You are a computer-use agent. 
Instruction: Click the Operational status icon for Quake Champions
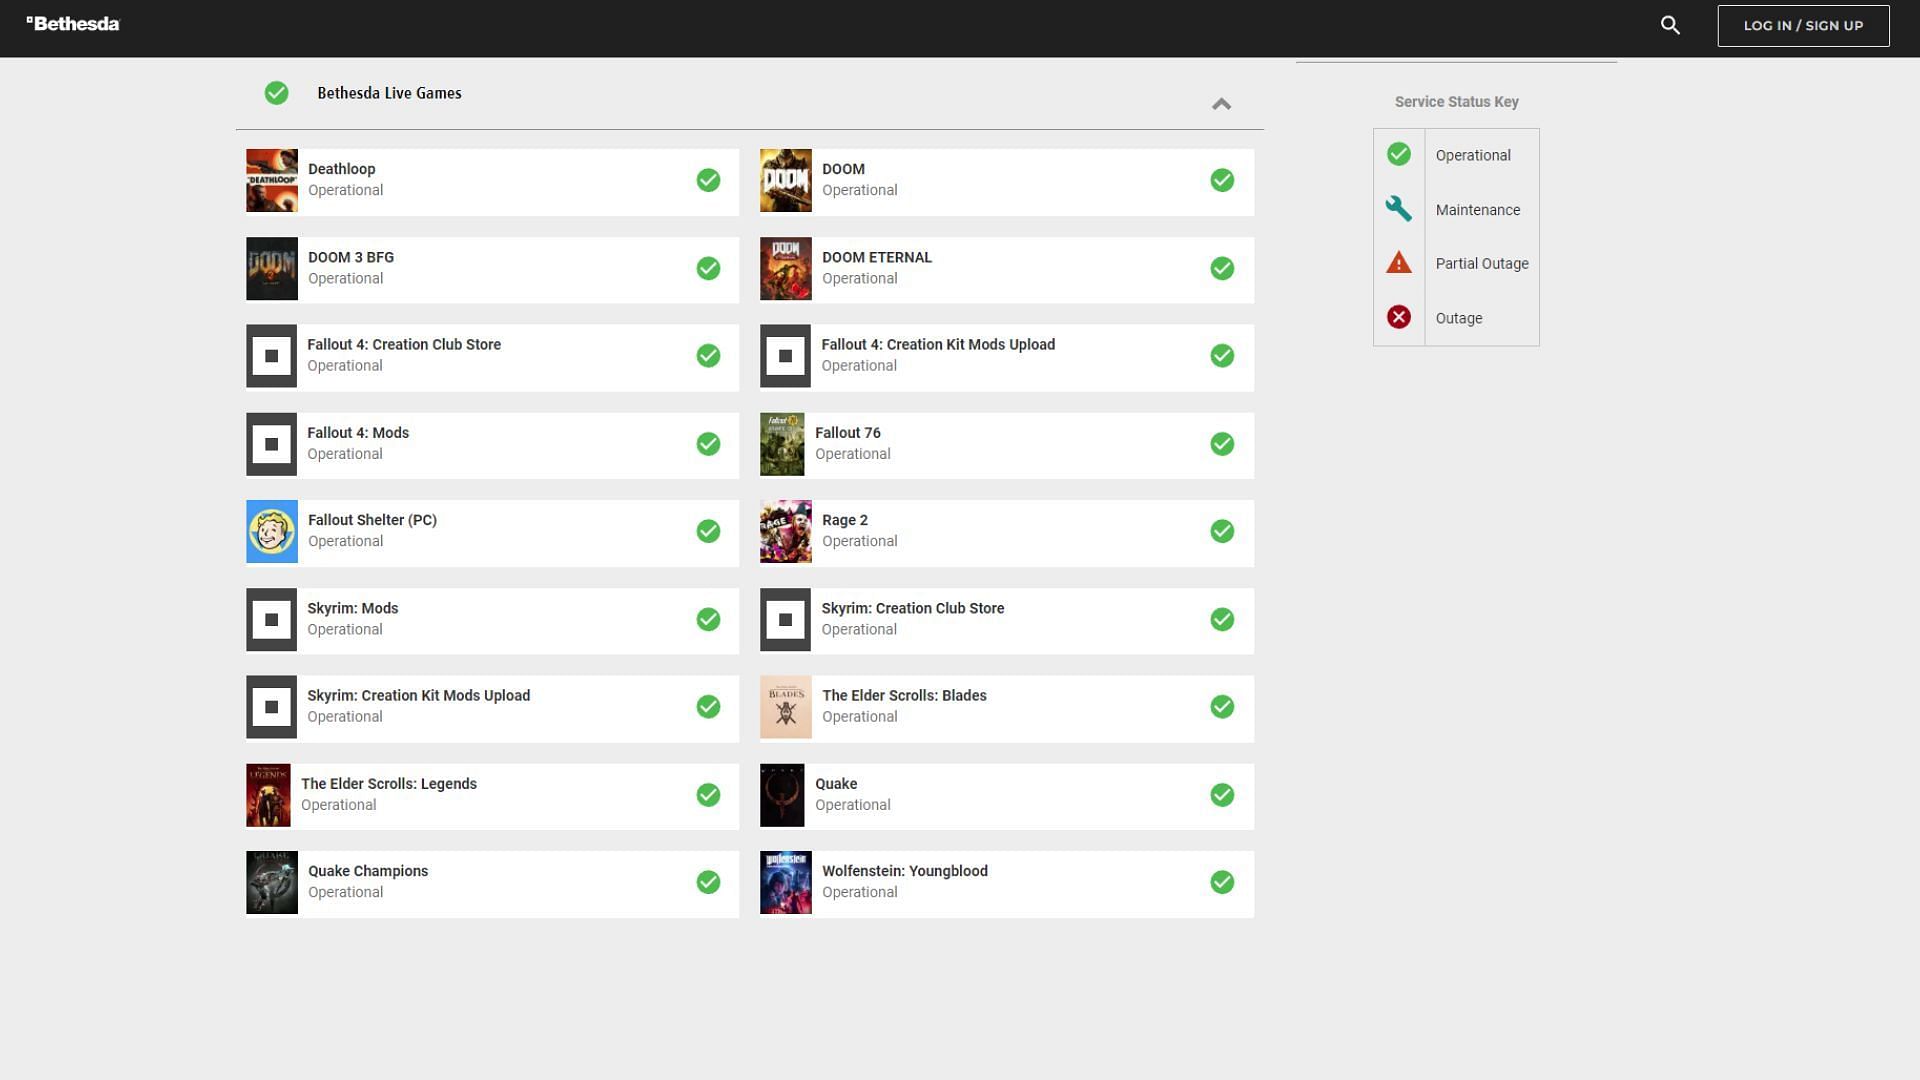(x=708, y=882)
